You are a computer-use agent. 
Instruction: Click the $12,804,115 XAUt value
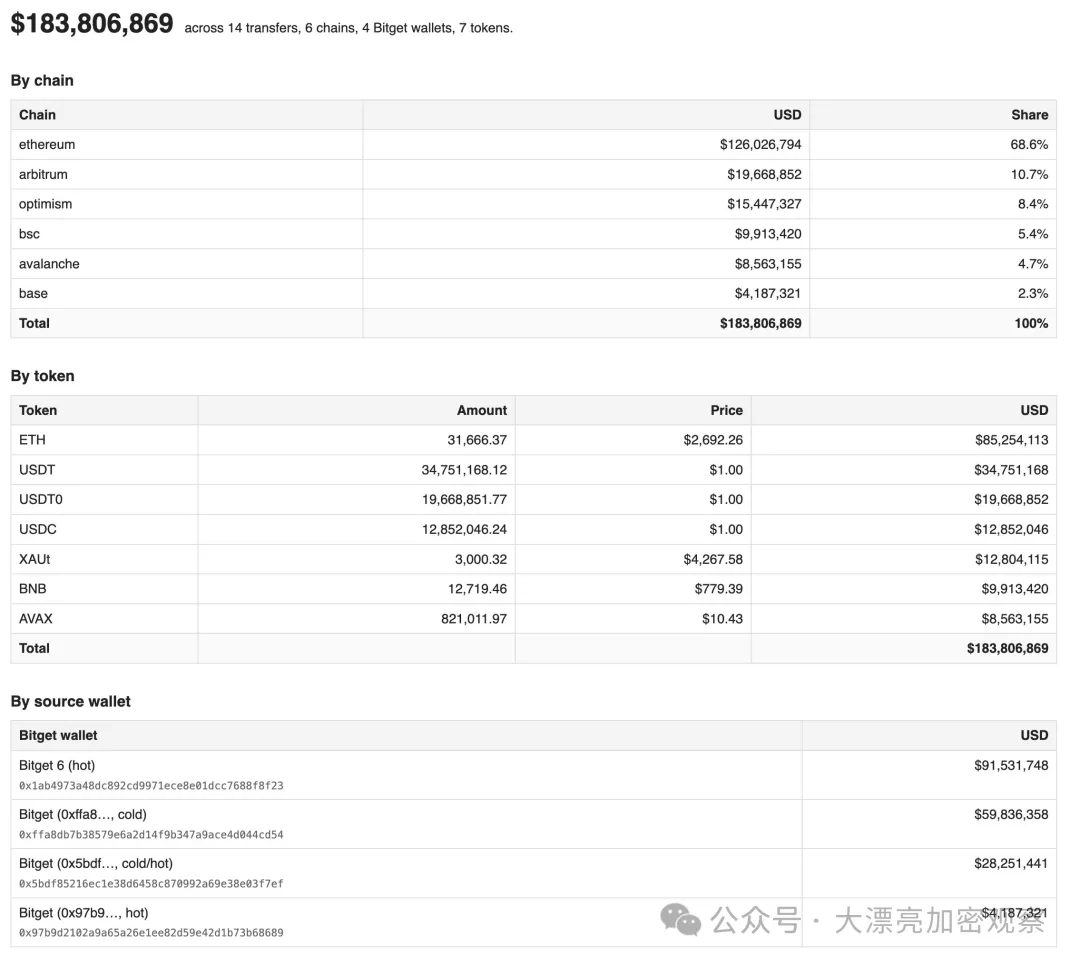pos(1011,559)
